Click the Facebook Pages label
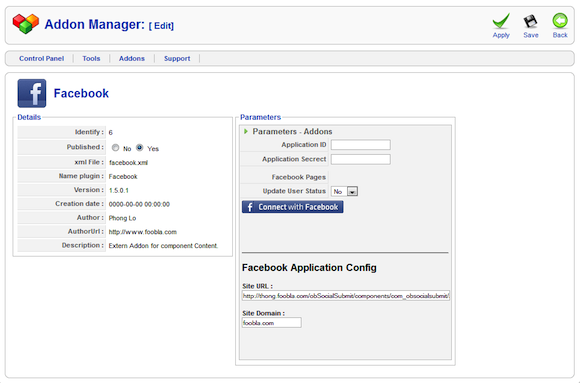The height and width of the screenshot is (383, 580). coord(299,177)
